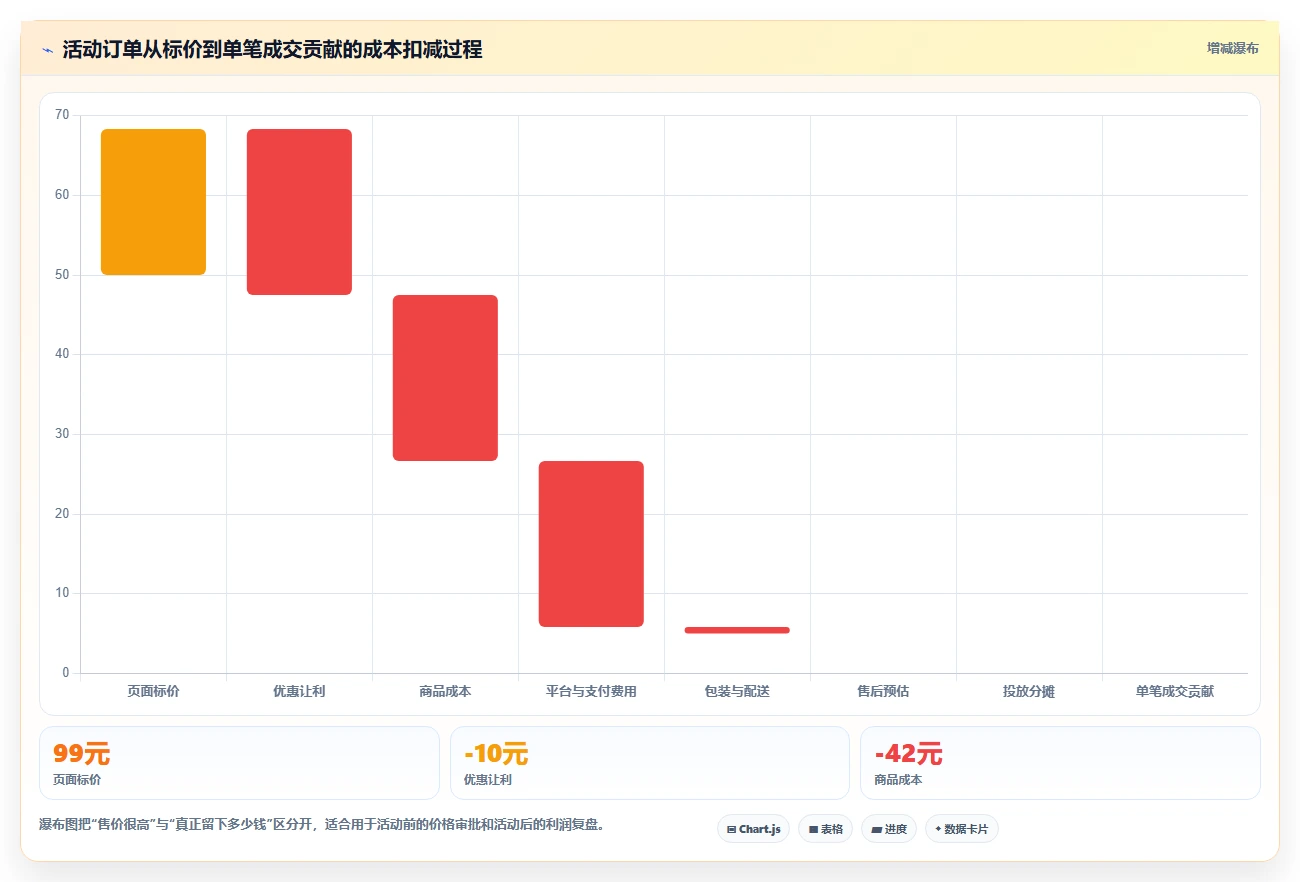Screen dimensions: 1300x882
Task: Click the footer note starting 瀑布图把
Action: tap(322, 825)
